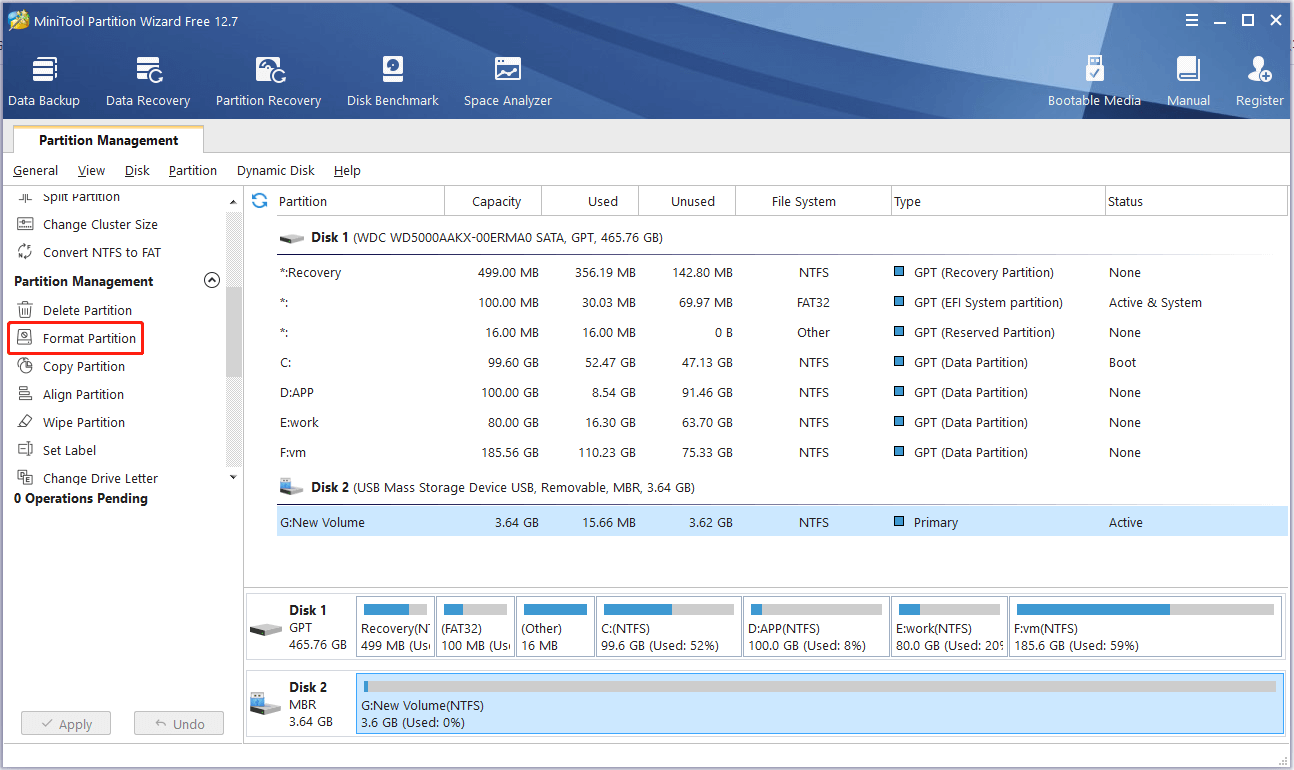Open the Manual

1188,82
